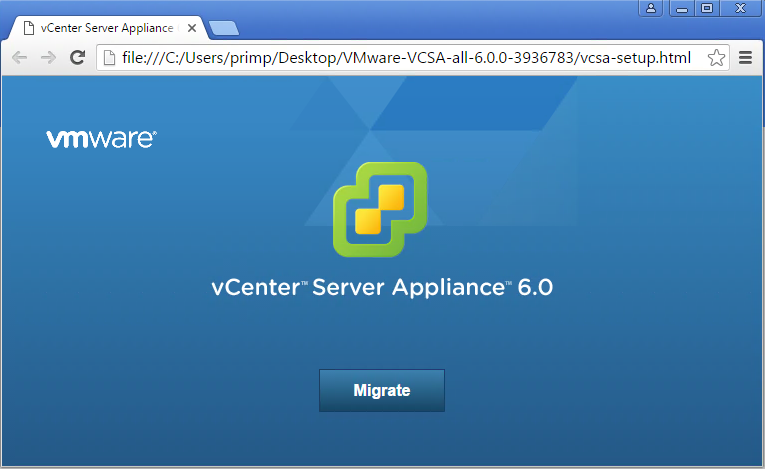Screen dimensions: 765x469
Task: Minimize the browser window
Action: coord(682,8)
